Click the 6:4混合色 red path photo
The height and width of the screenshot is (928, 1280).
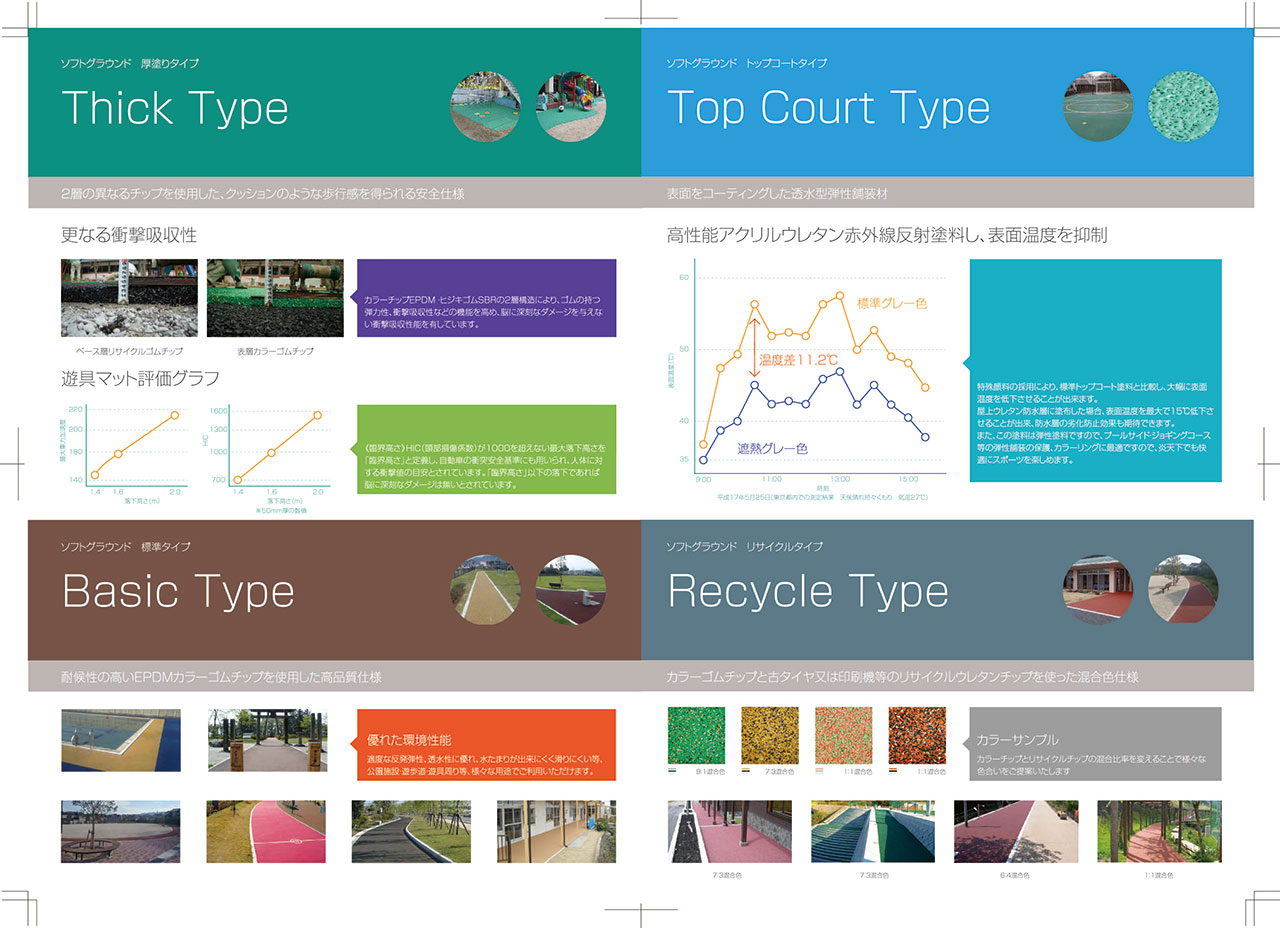(x=1016, y=831)
